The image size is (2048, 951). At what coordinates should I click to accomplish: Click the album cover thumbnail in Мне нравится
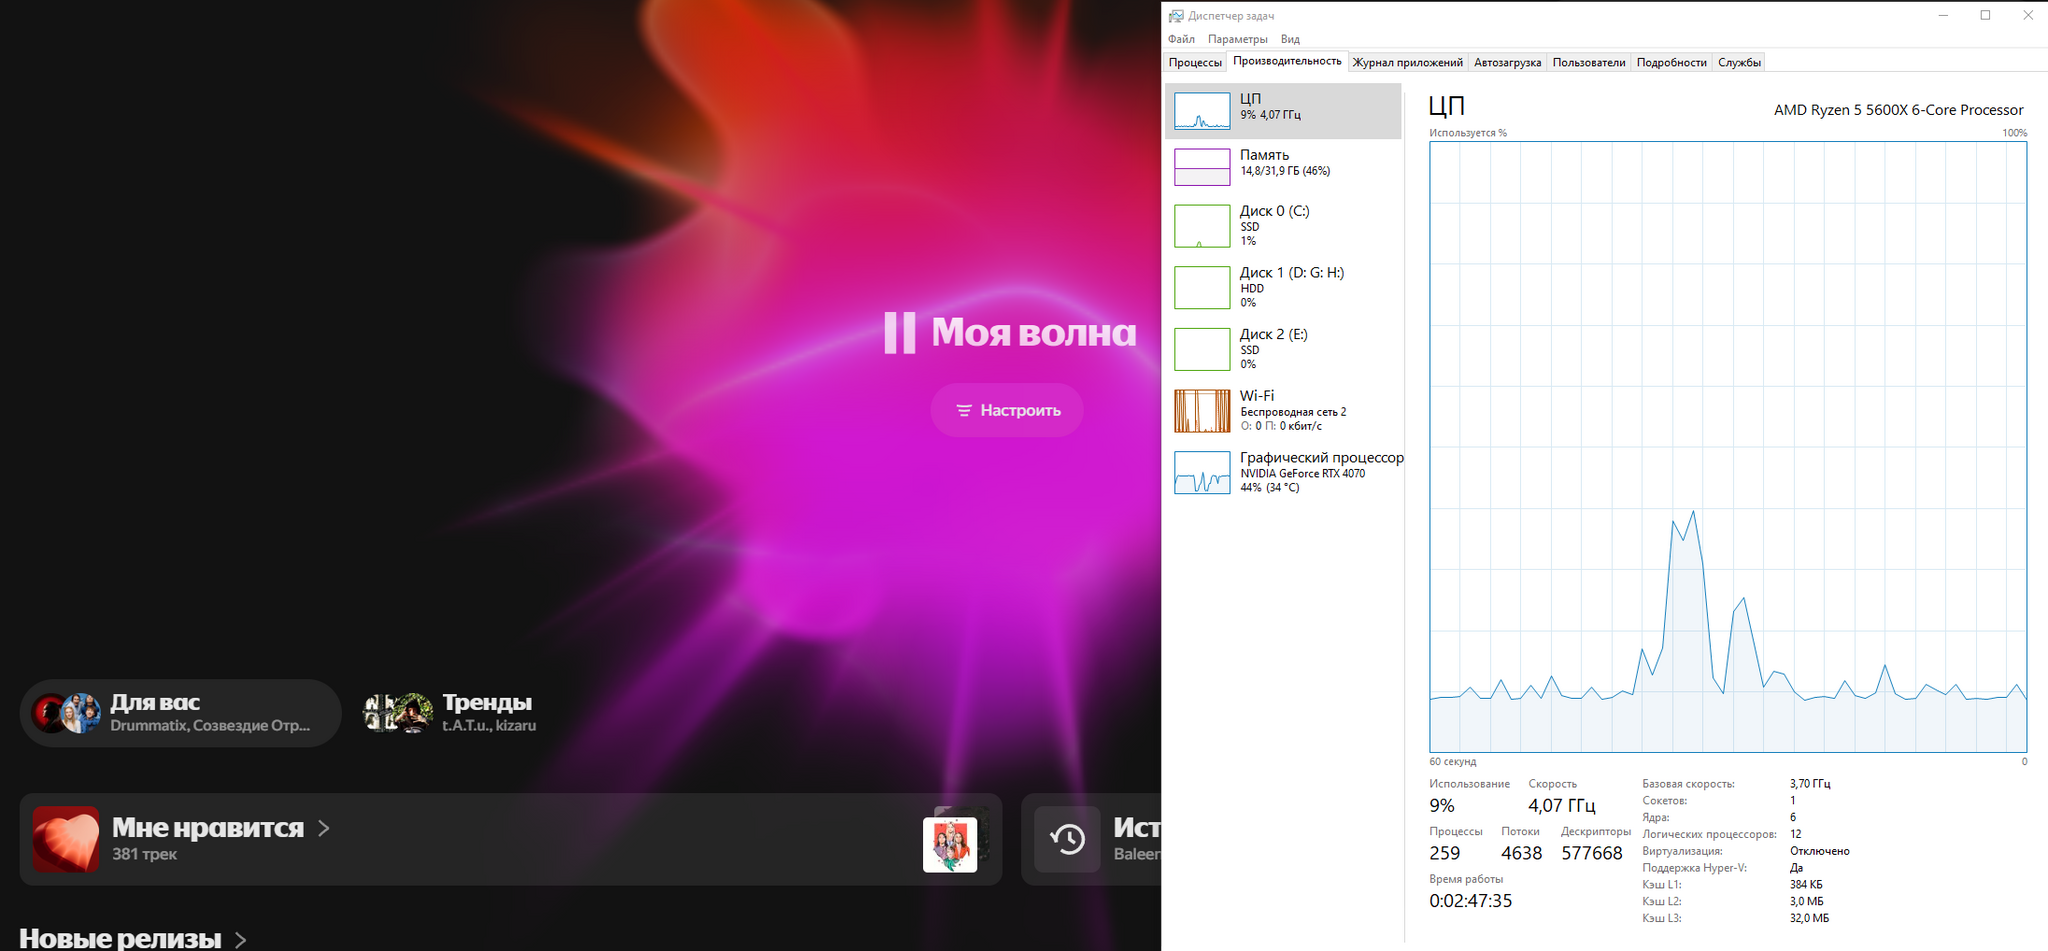pos(950,844)
